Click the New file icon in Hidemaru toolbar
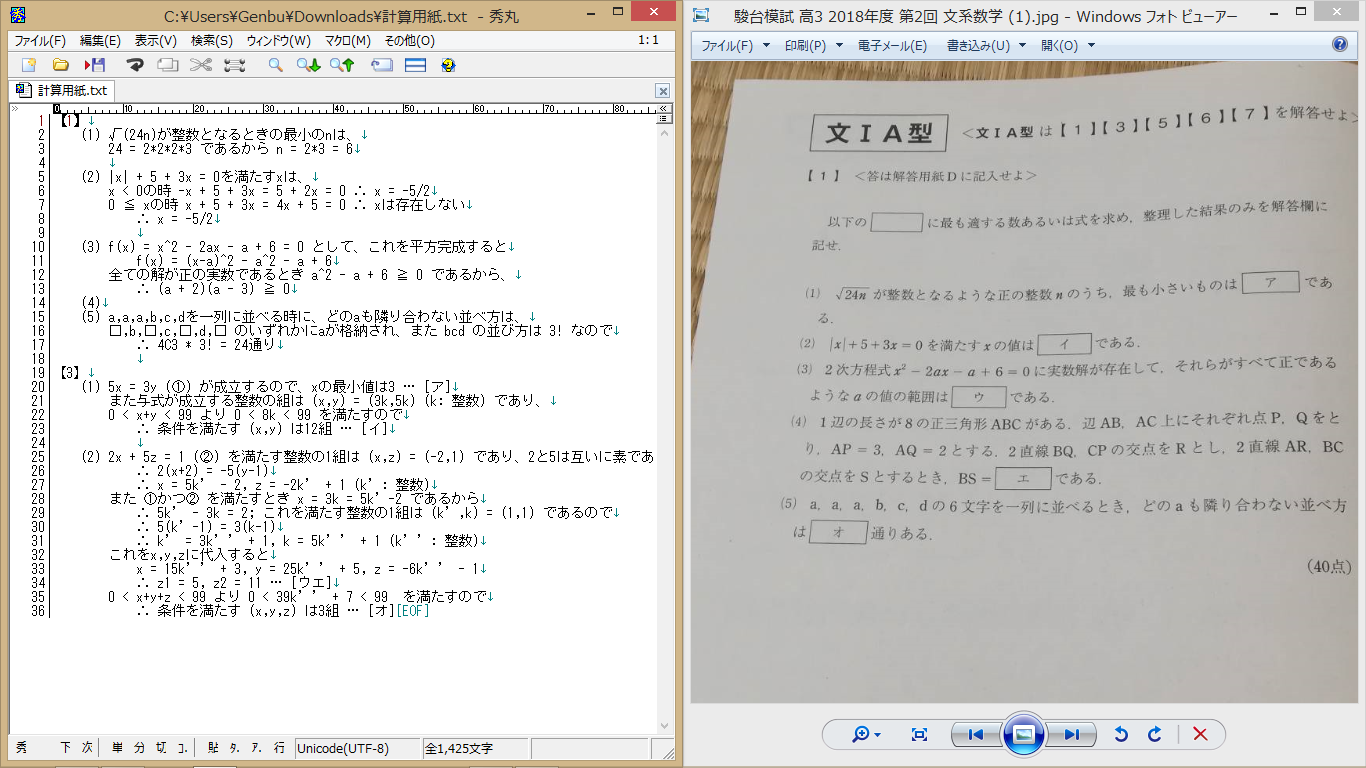Image resolution: width=1366 pixels, height=768 pixels. [x=28, y=65]
